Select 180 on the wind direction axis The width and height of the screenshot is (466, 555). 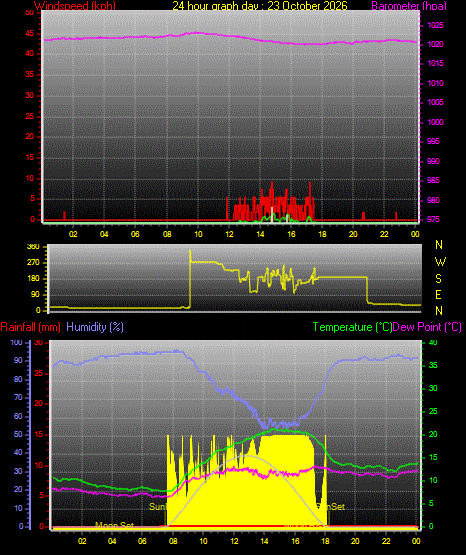(x=33, y=279)
